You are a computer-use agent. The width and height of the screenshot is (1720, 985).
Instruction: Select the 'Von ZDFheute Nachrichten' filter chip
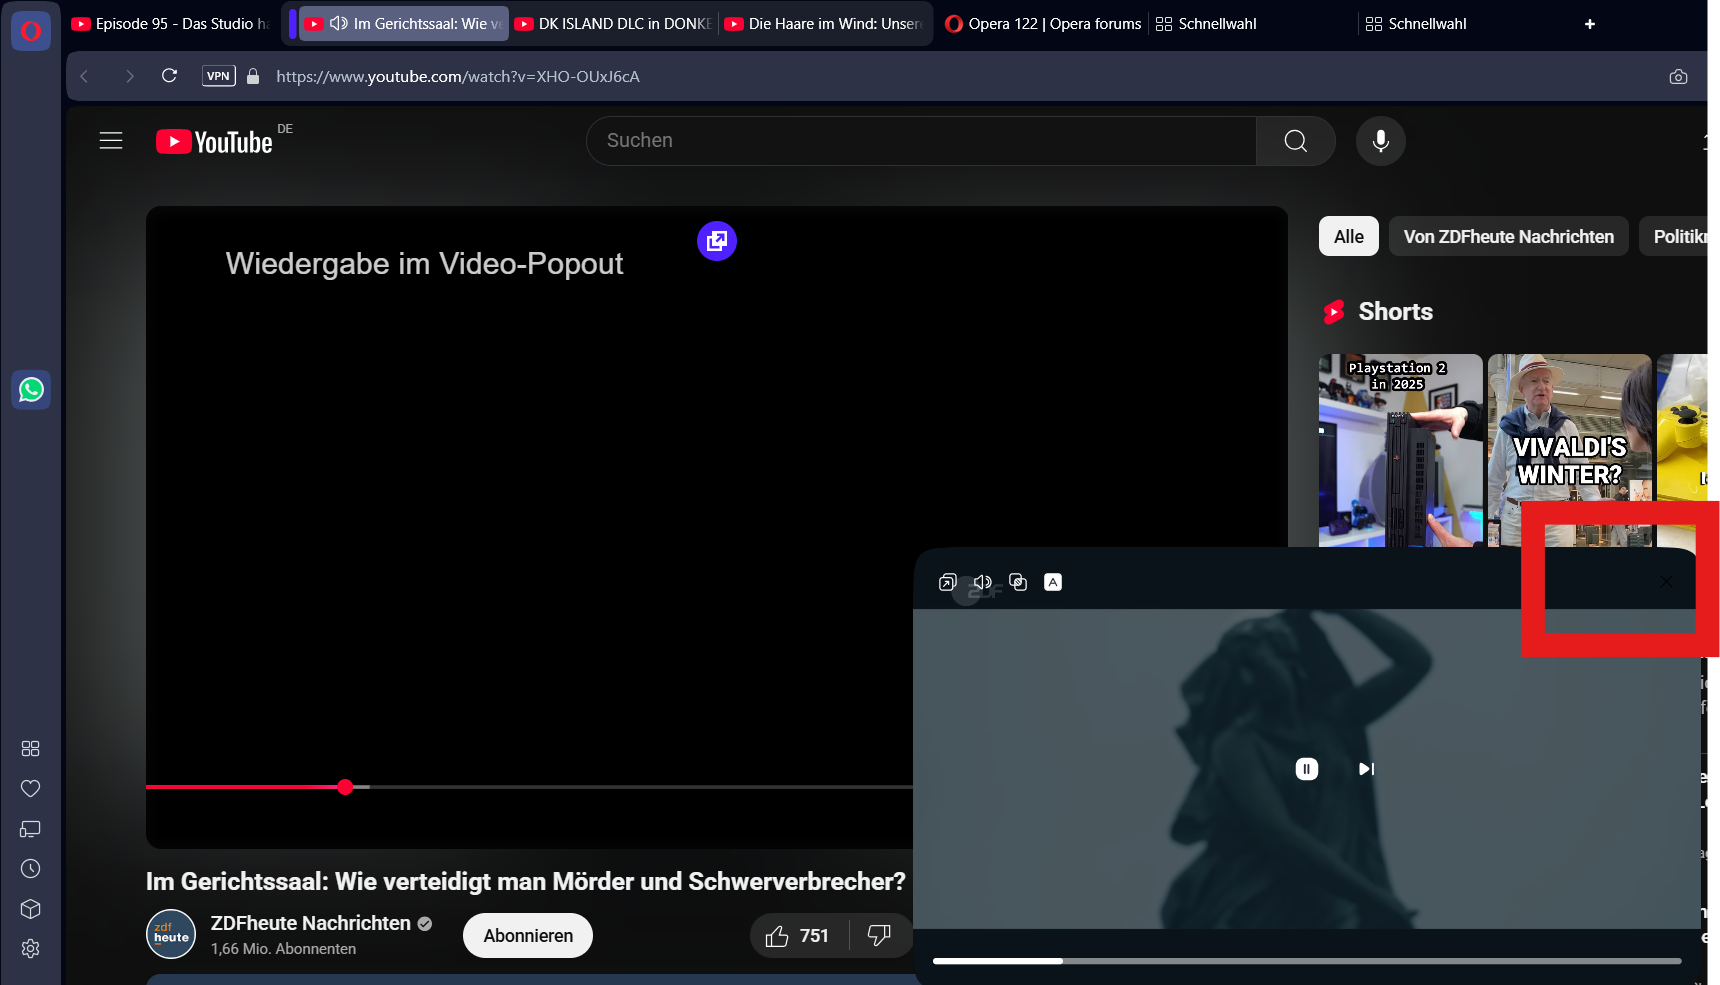[x=1508, y=237]
